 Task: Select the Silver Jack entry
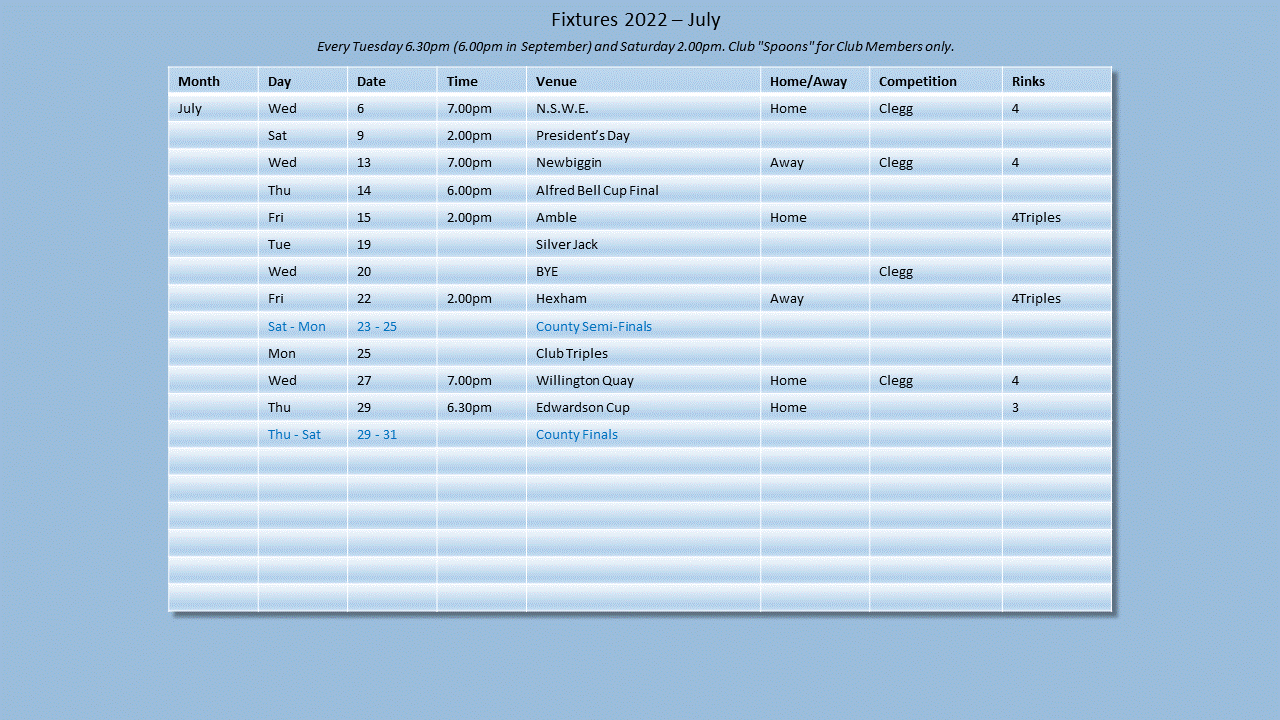[566, 244]
